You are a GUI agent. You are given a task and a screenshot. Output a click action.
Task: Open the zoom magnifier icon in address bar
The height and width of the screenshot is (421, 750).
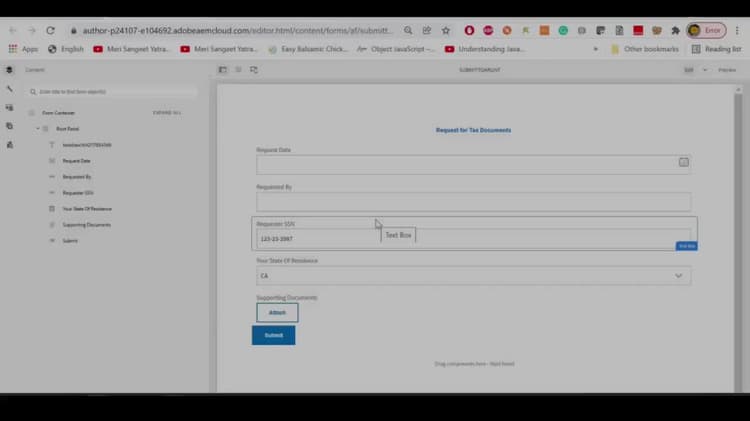click(408, 31)
